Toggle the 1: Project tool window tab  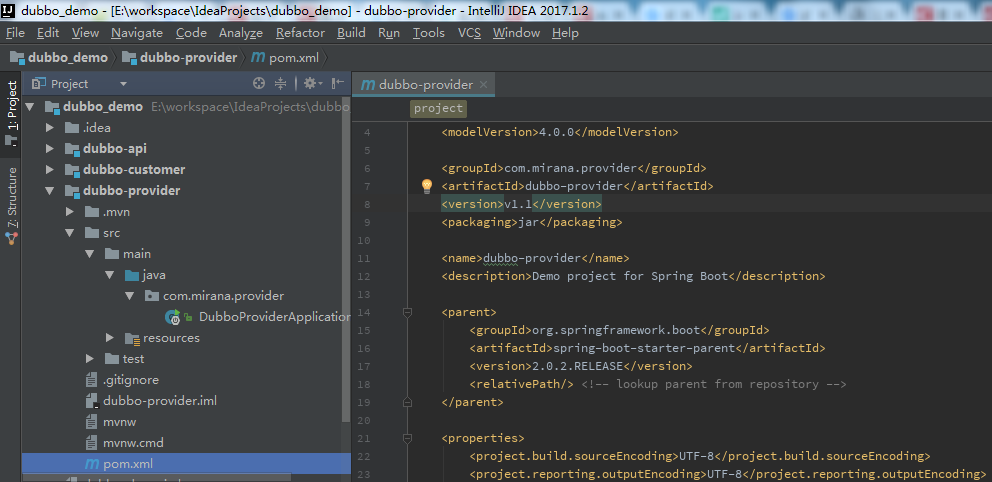11,113
